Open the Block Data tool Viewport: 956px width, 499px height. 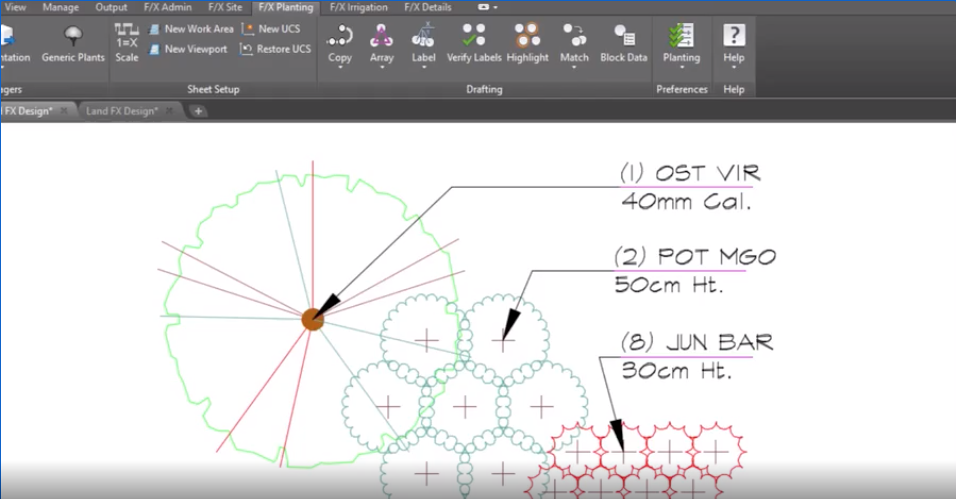pyautogui.click(x=623, y=43)
